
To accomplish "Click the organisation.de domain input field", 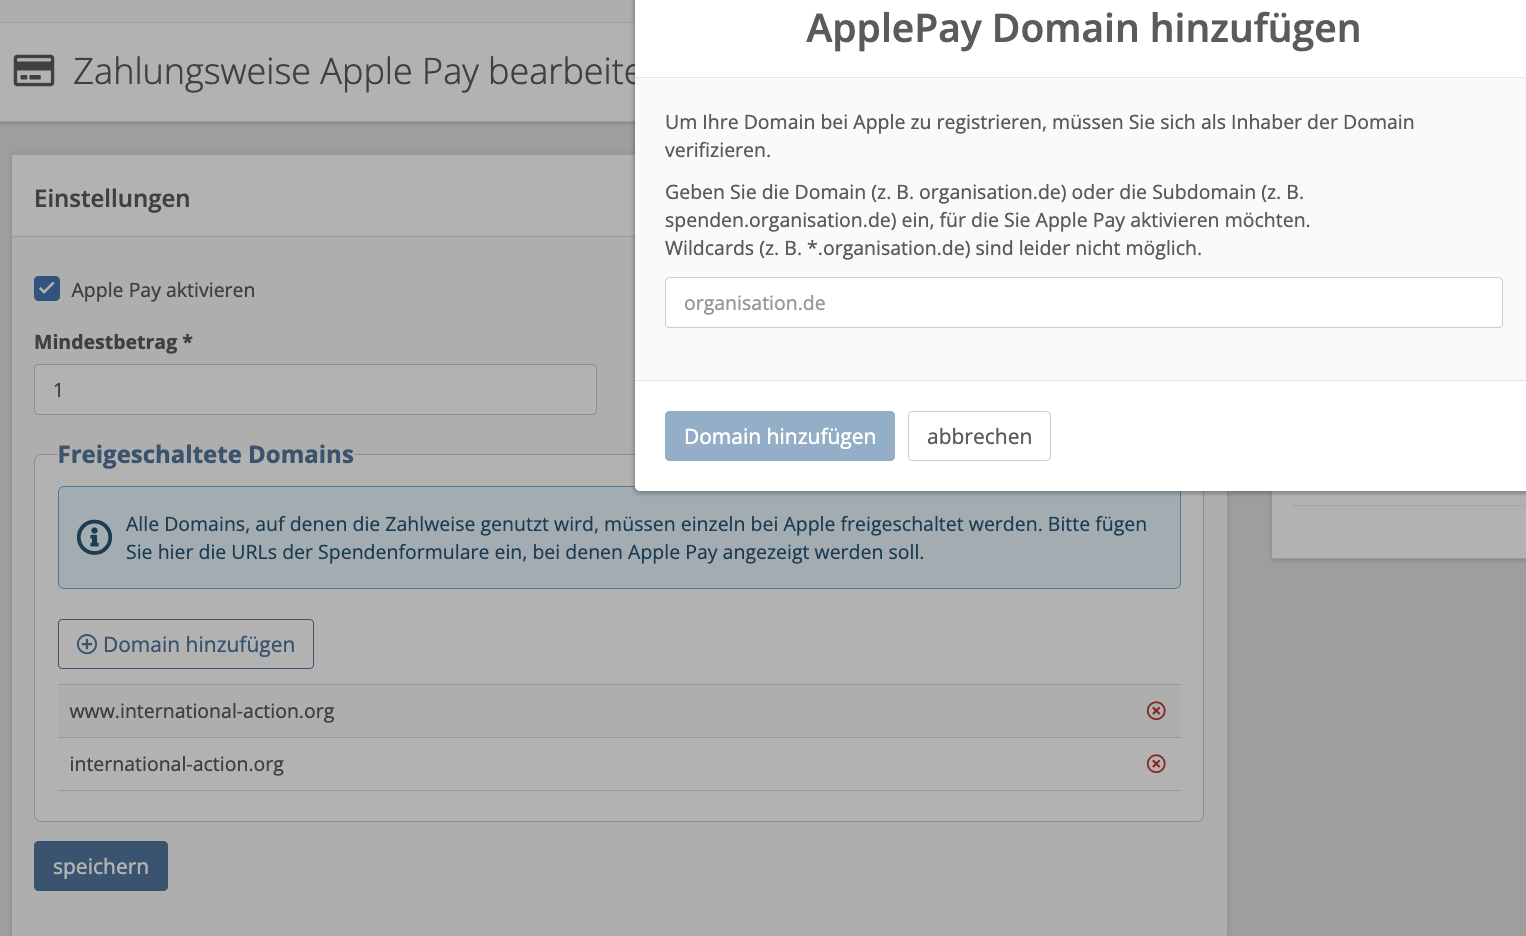I will 1083,302.
